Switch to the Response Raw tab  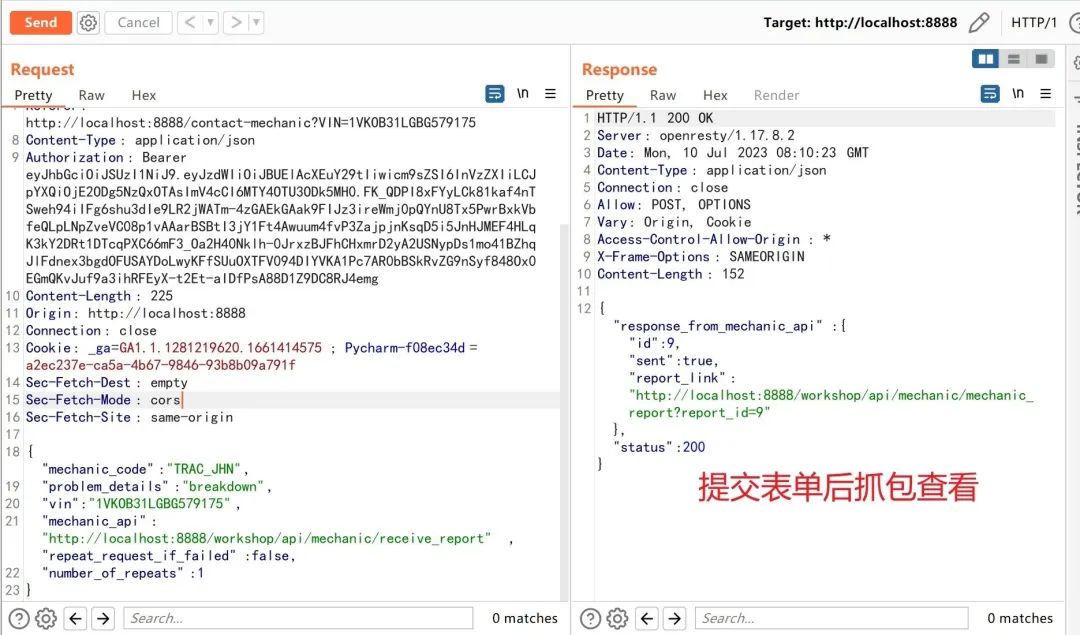(x=663, y=95)
